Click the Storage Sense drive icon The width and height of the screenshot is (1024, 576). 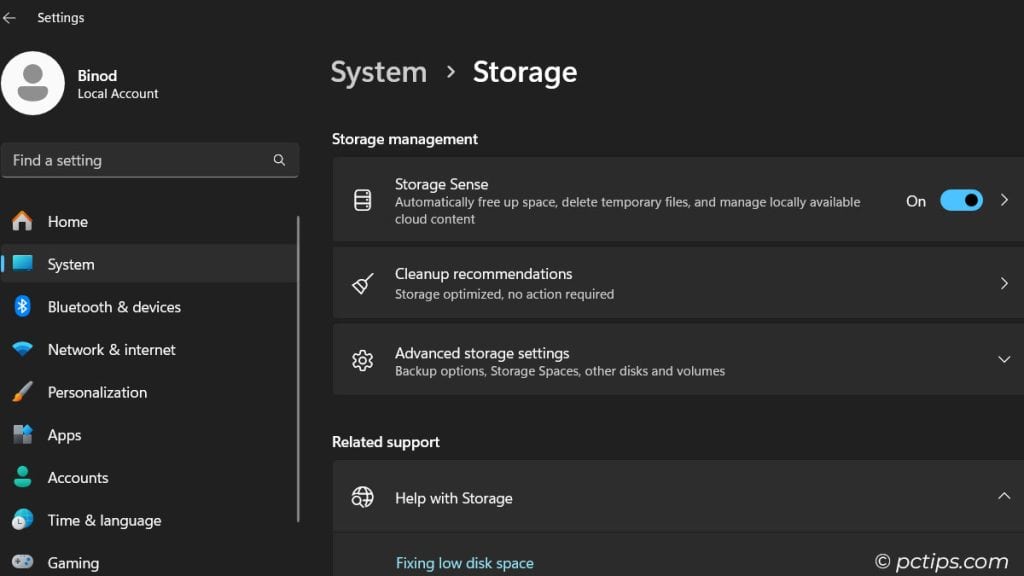pyautogui.click(x=362, y=200)
